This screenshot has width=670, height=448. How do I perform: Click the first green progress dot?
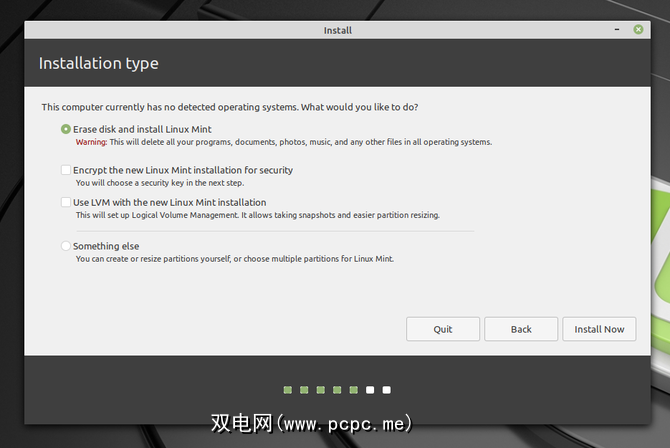(288, 389)
